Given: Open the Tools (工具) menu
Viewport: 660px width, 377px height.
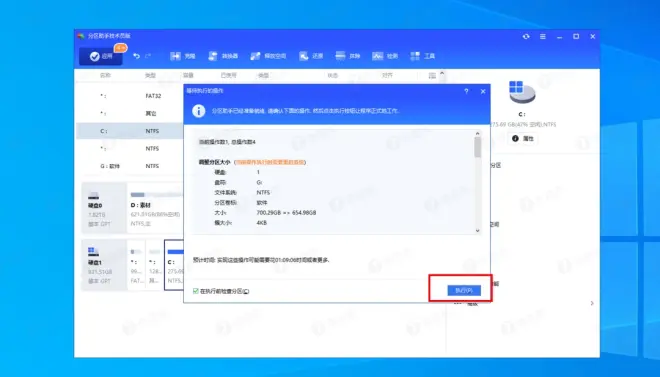Looking at the screenshot, I should pos(422,56).
